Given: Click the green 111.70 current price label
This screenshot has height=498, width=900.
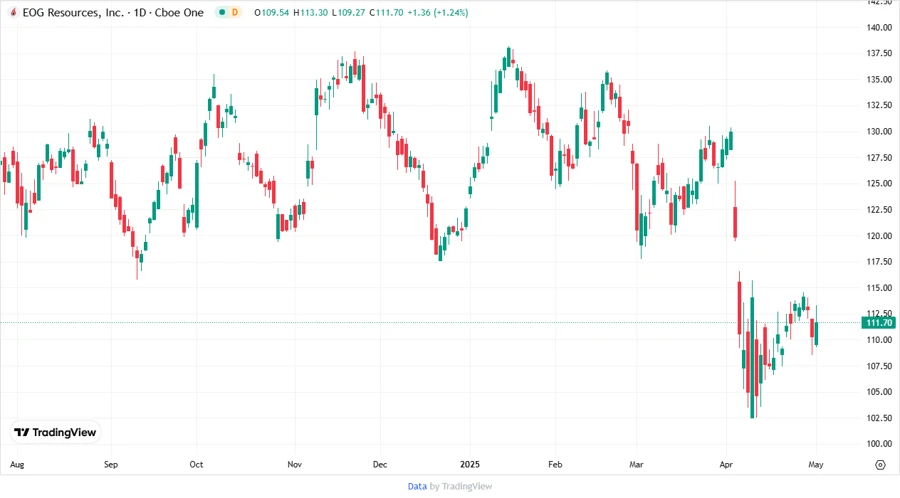Looking at the screenshot, I should 879,323.
